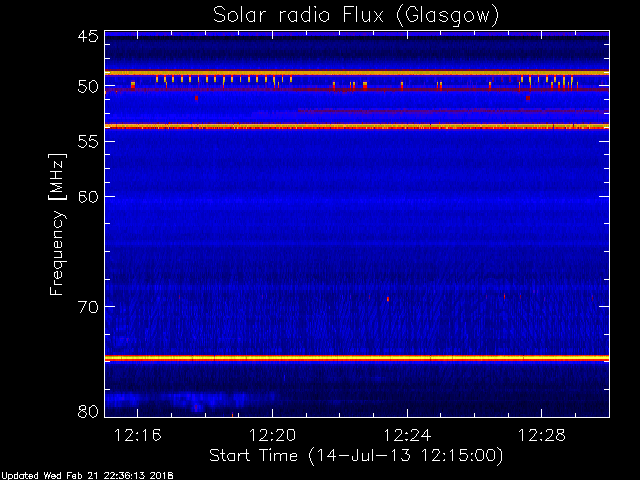Click the 'Start Time (14-Jul-13 12:15:00)' axis label

[x=356, y=455]
